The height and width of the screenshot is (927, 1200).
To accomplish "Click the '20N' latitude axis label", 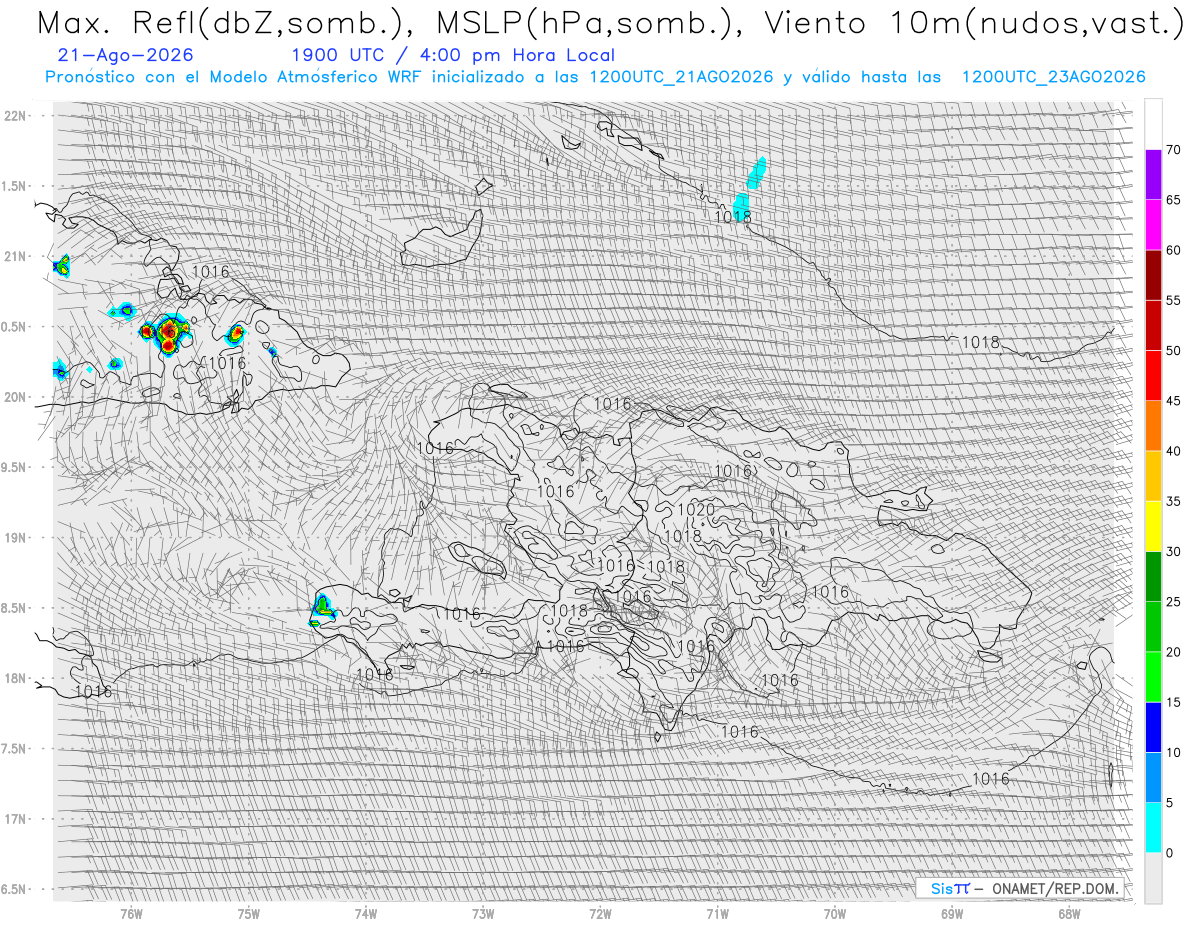I will (14, 397).
